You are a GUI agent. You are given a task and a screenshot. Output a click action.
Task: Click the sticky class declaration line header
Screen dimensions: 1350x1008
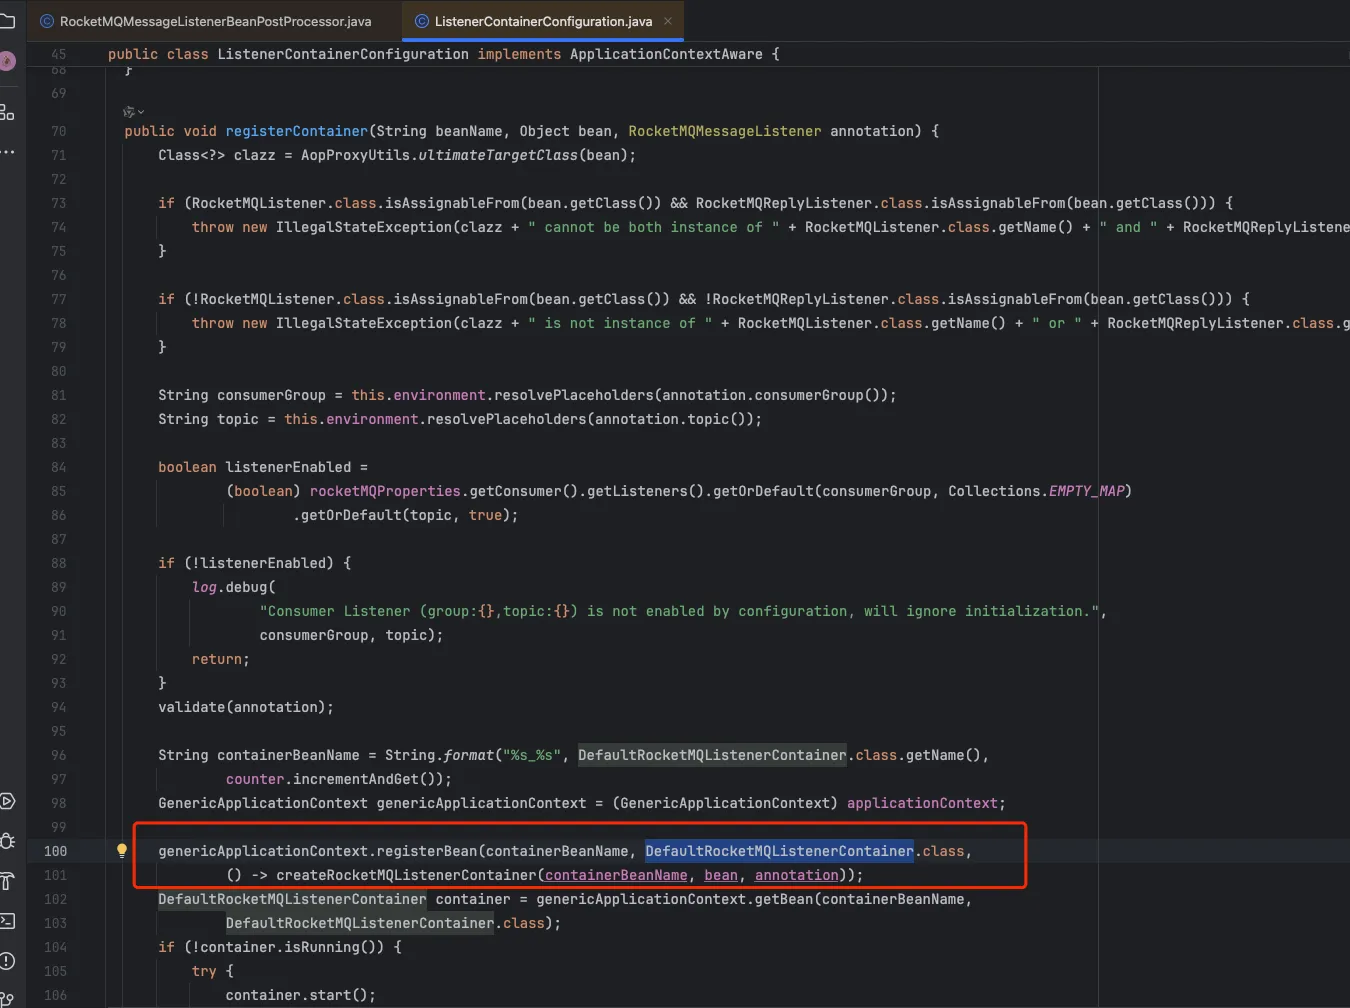(443, 54)
